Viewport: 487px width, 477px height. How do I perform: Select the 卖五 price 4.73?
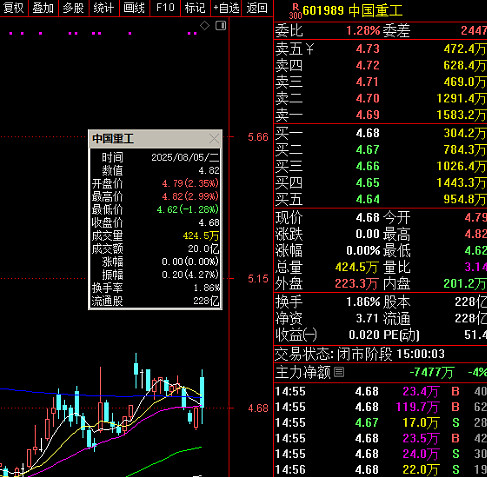coord(368,49)
